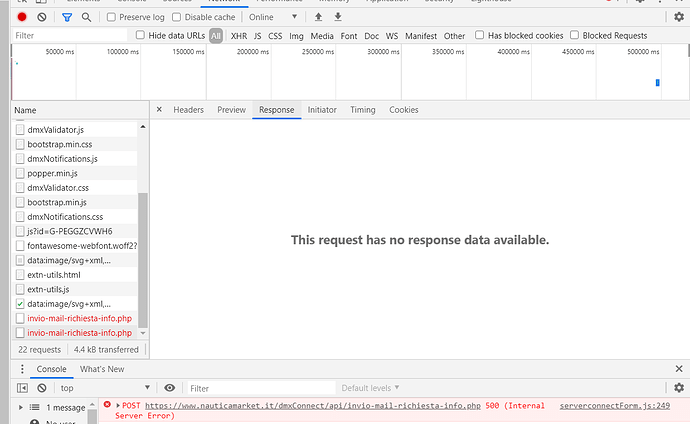The height and width of the screenshot is (424, 690).
Task: Filter by WS requests
Action: 392,36
